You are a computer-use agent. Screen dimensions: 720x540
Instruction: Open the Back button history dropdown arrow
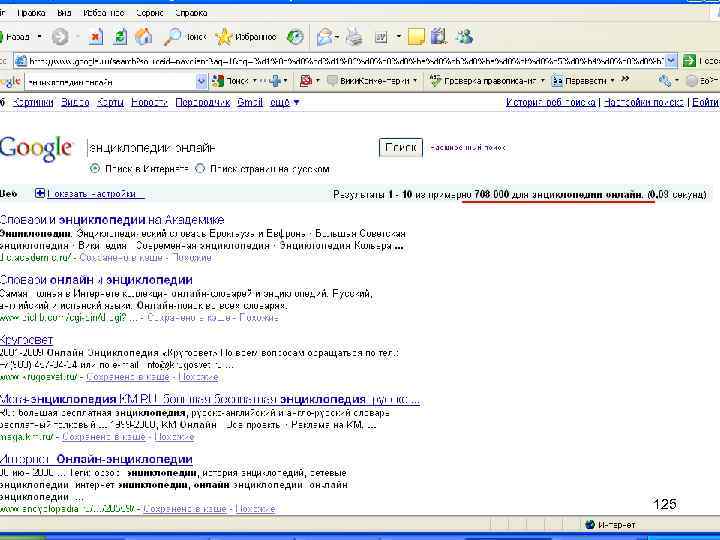[x=40, y=36]
